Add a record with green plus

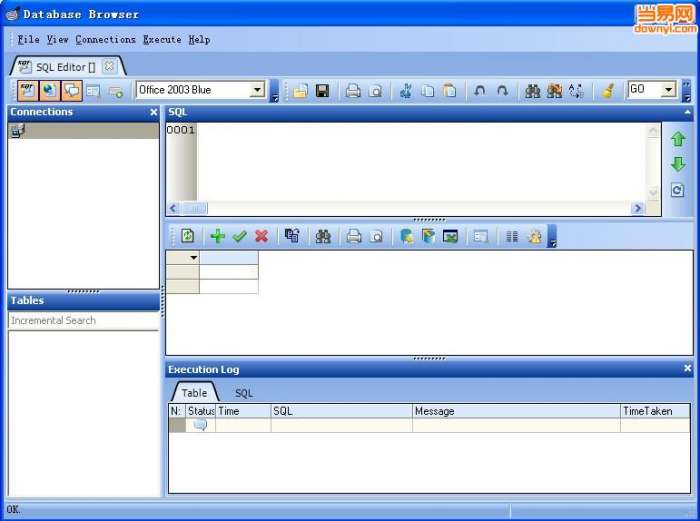point(217,236)
